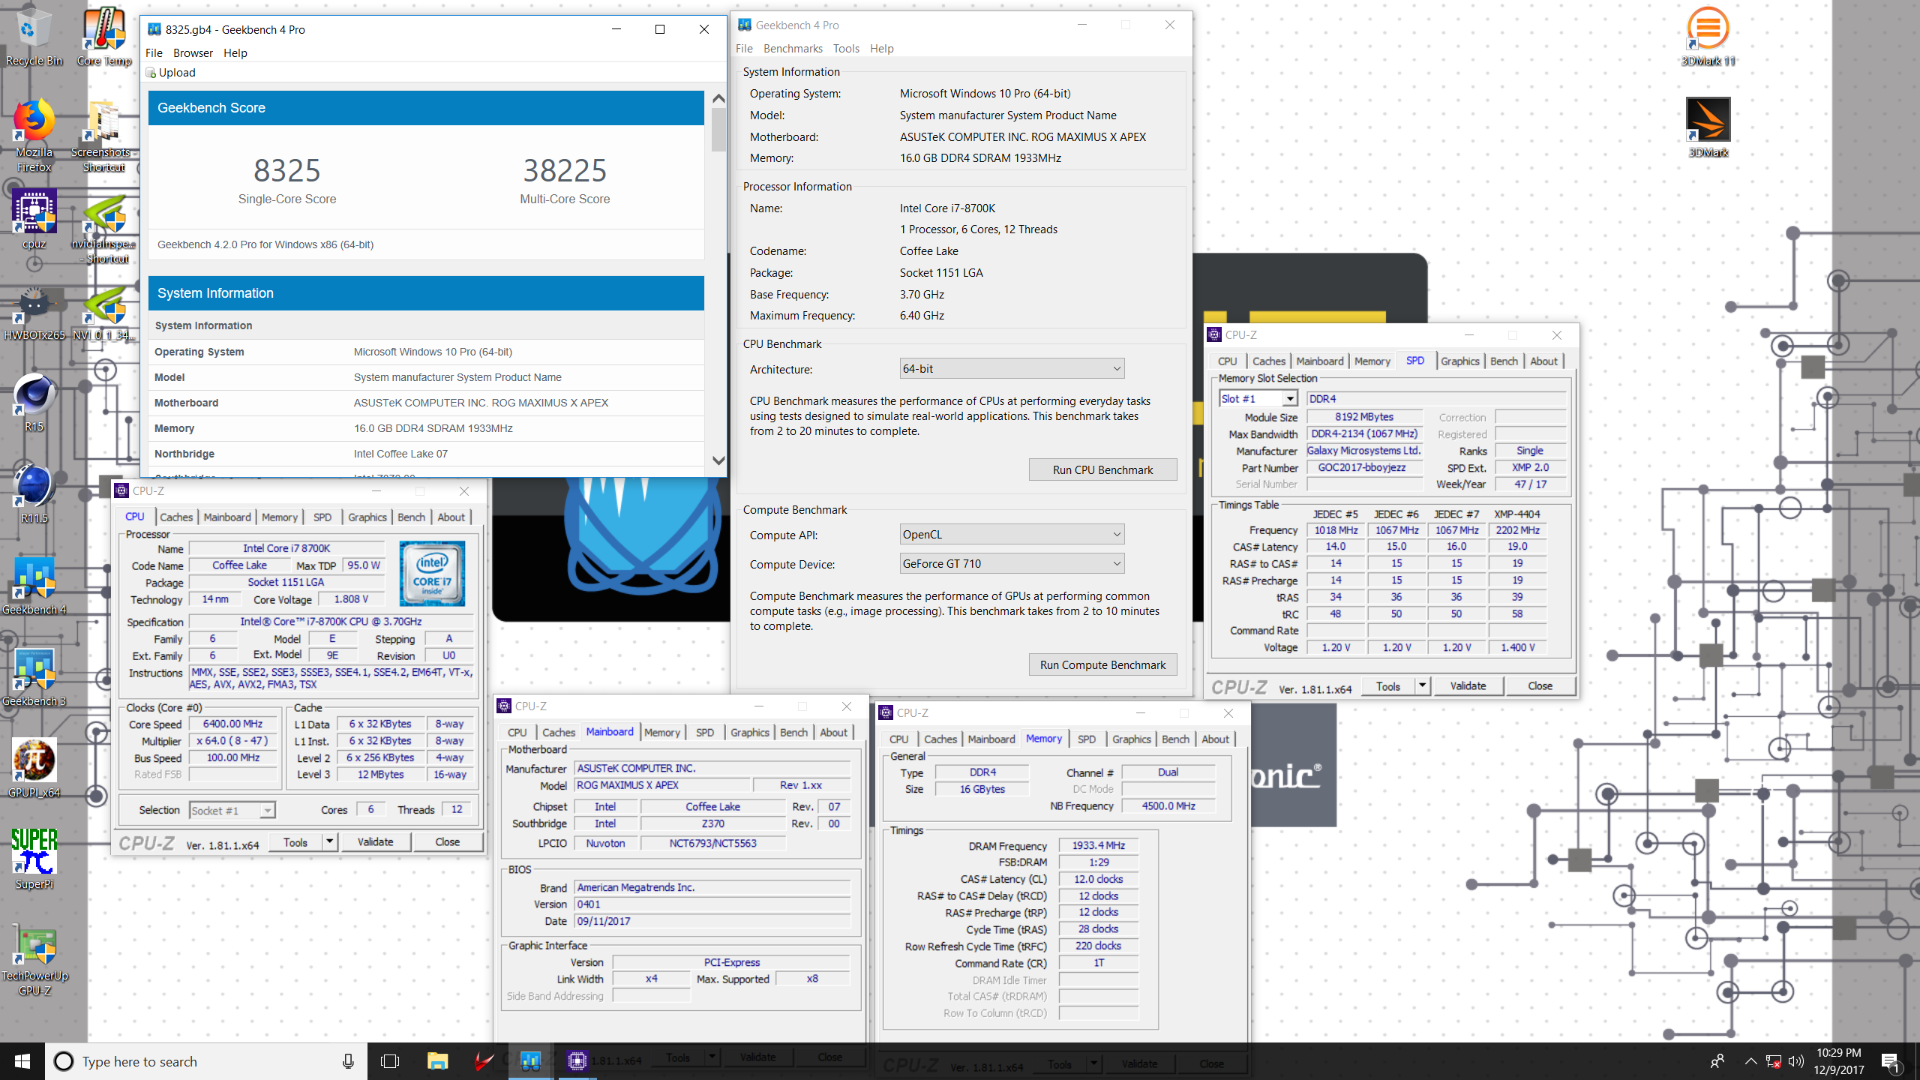Click the Single-Core Score 8325 value
The height and width of the screenshot is (1080, 1920).
click(x=287, y=170)
